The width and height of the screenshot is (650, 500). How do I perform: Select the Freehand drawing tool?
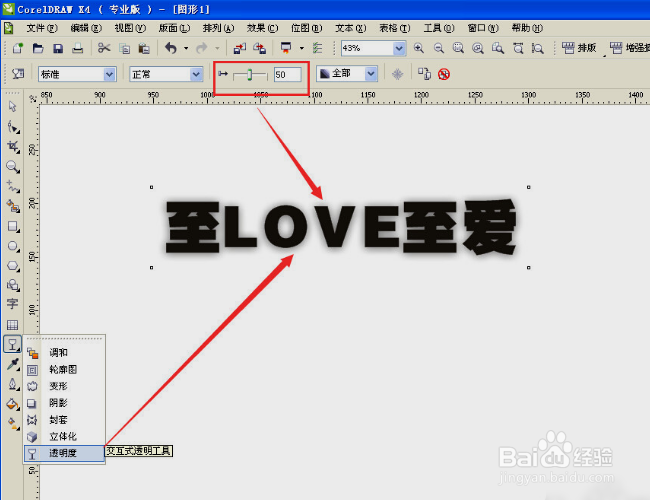pyautogui.click(x=13, y=187)
